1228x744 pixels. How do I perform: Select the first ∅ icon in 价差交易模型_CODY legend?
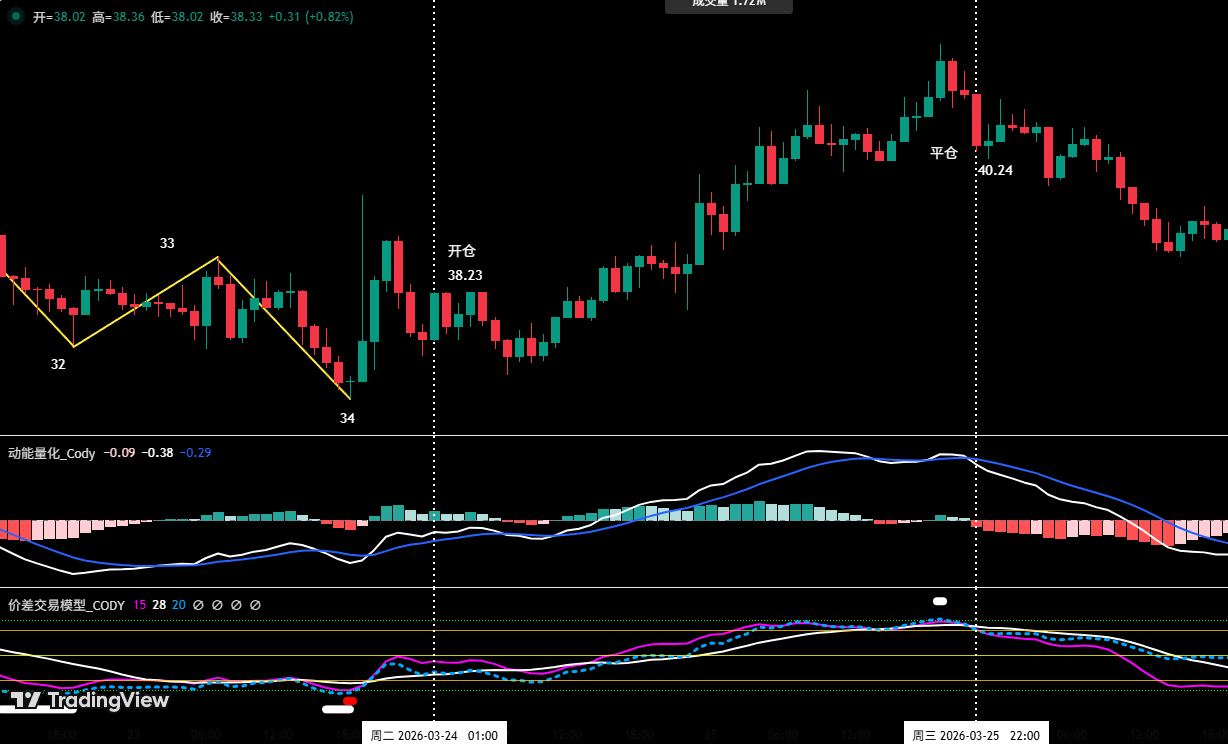coord(198,605)
